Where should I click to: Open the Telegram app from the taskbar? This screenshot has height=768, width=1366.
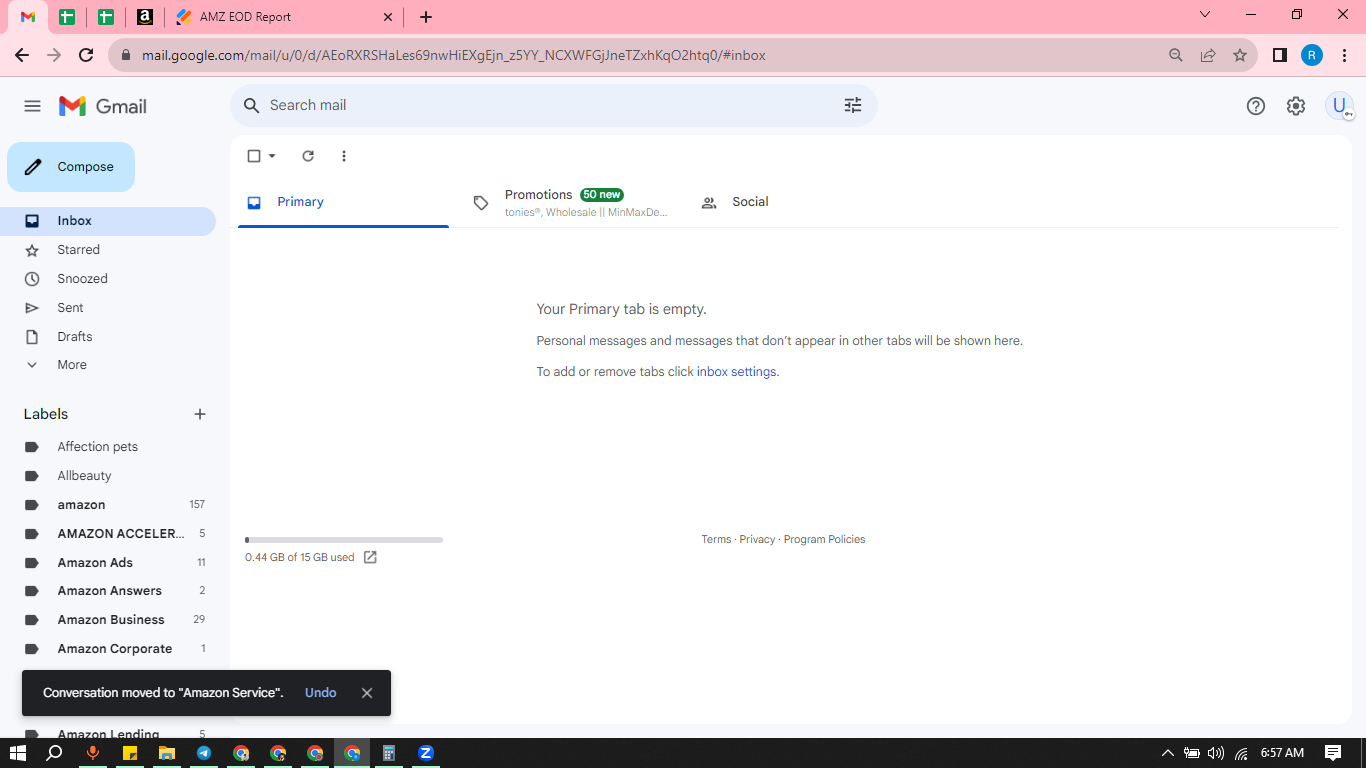tap(204, 753)
